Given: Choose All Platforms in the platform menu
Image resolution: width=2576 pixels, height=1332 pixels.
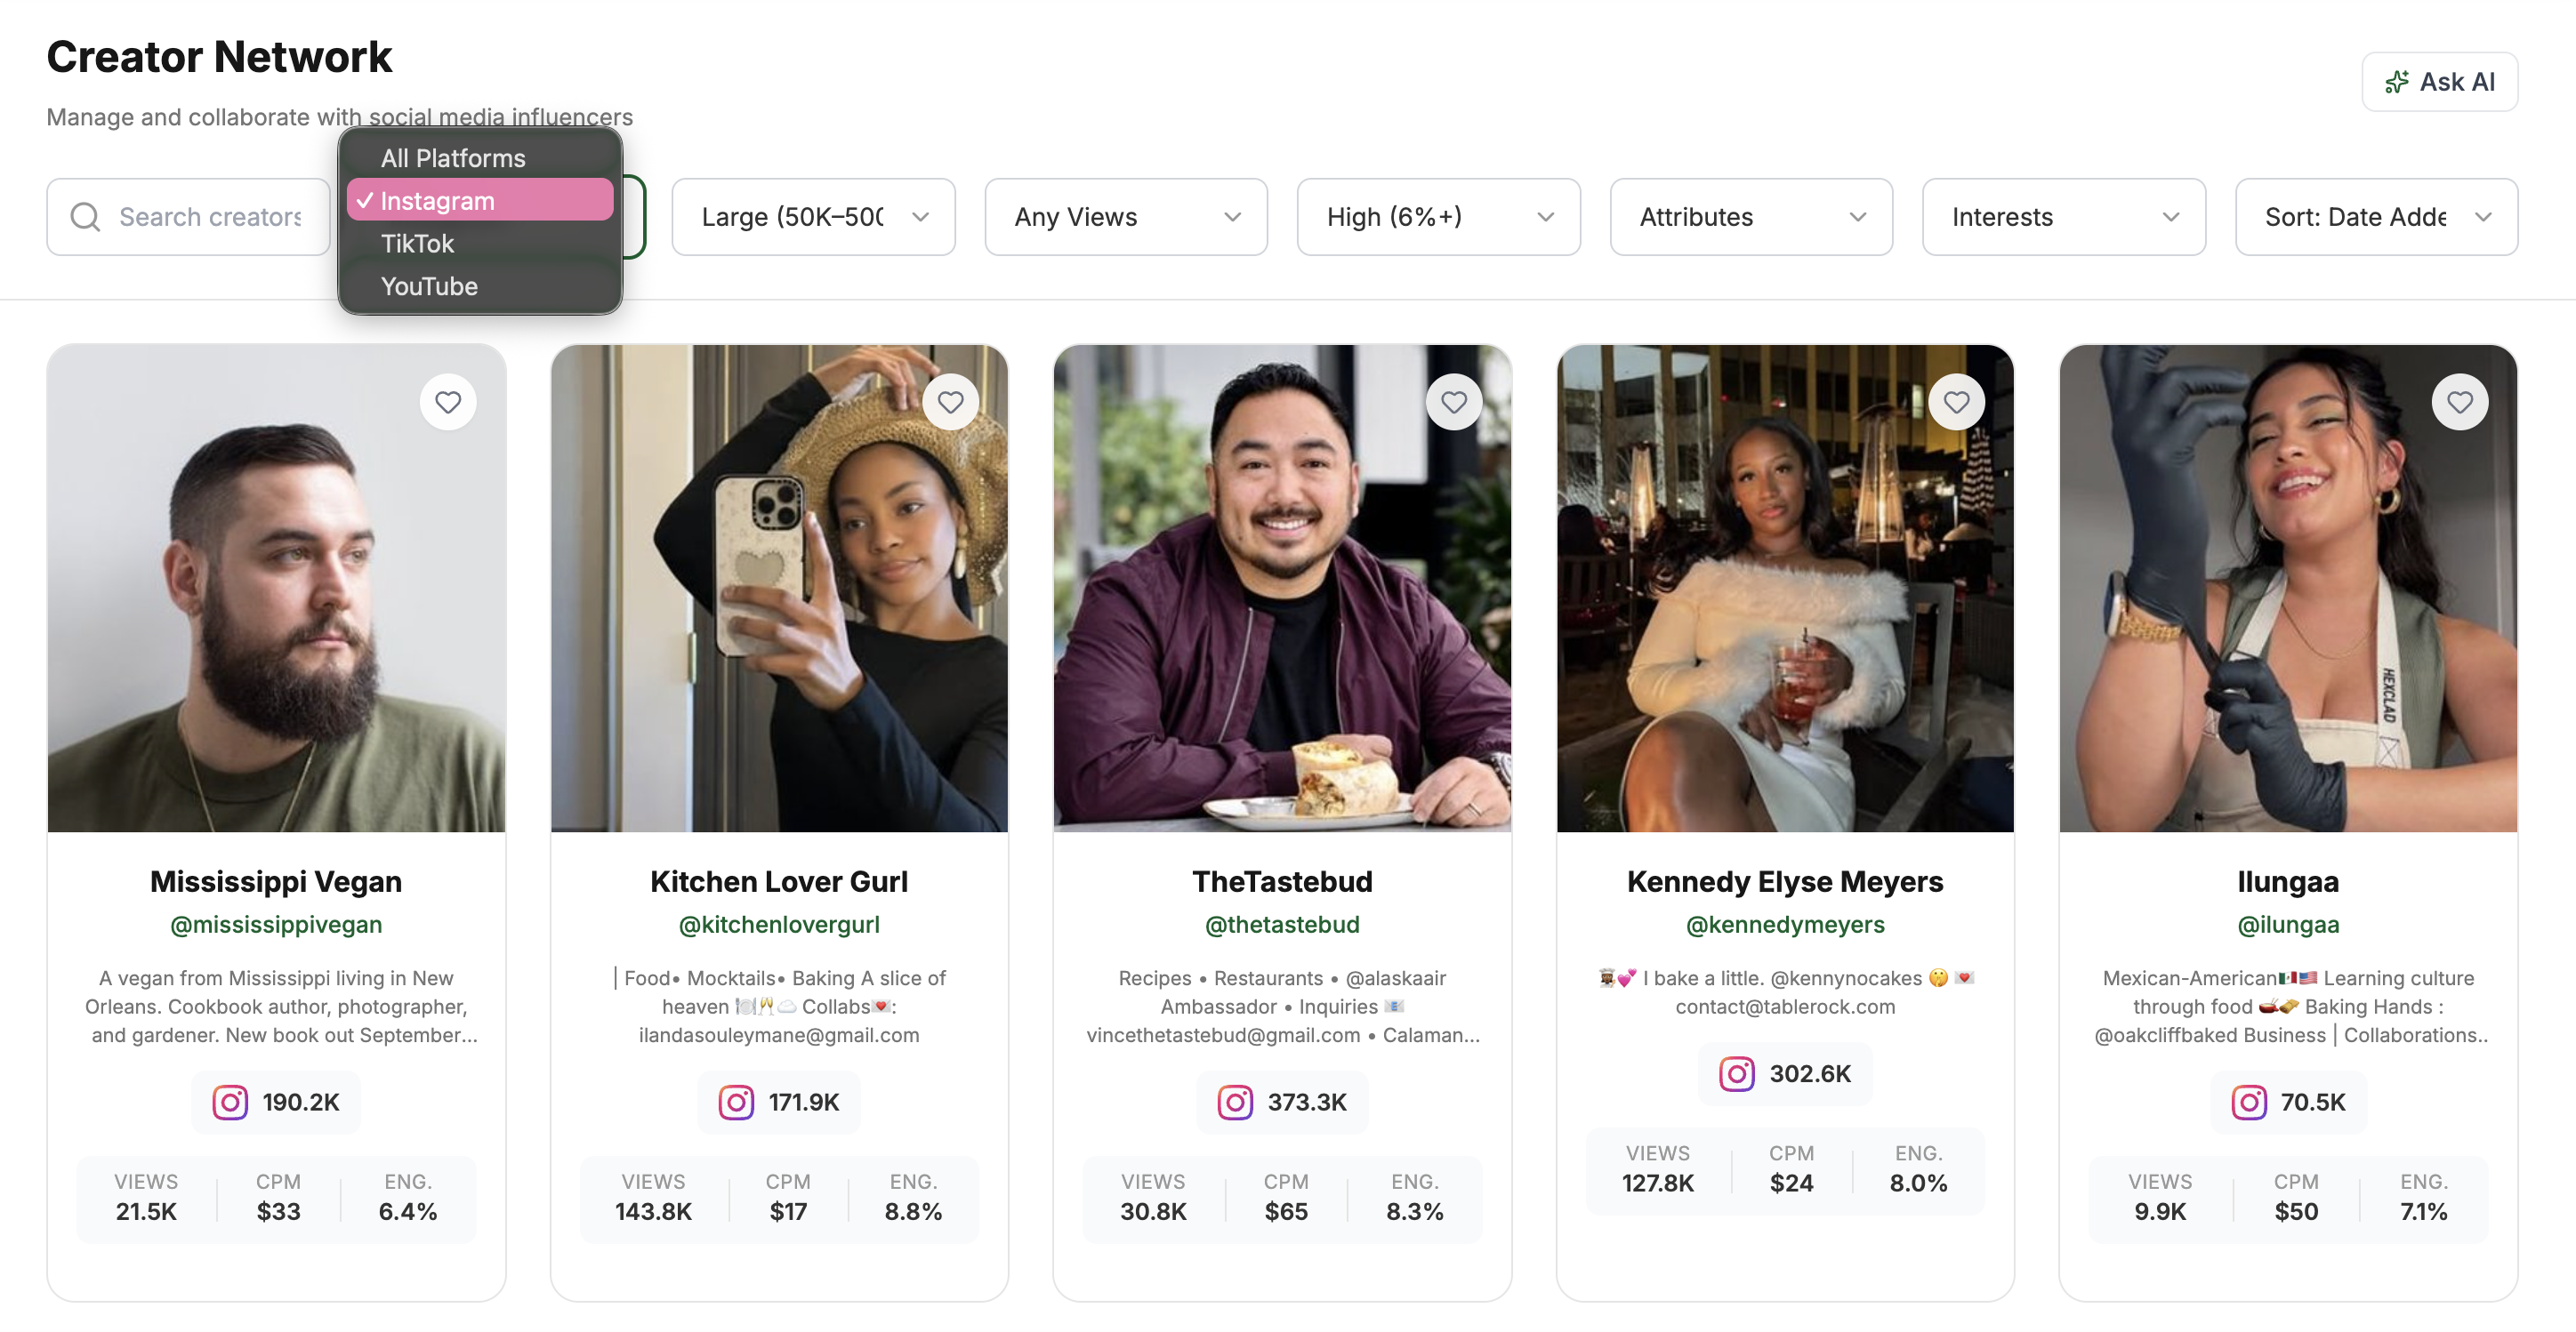Looking at the screenshot, I should click(453, 158).
